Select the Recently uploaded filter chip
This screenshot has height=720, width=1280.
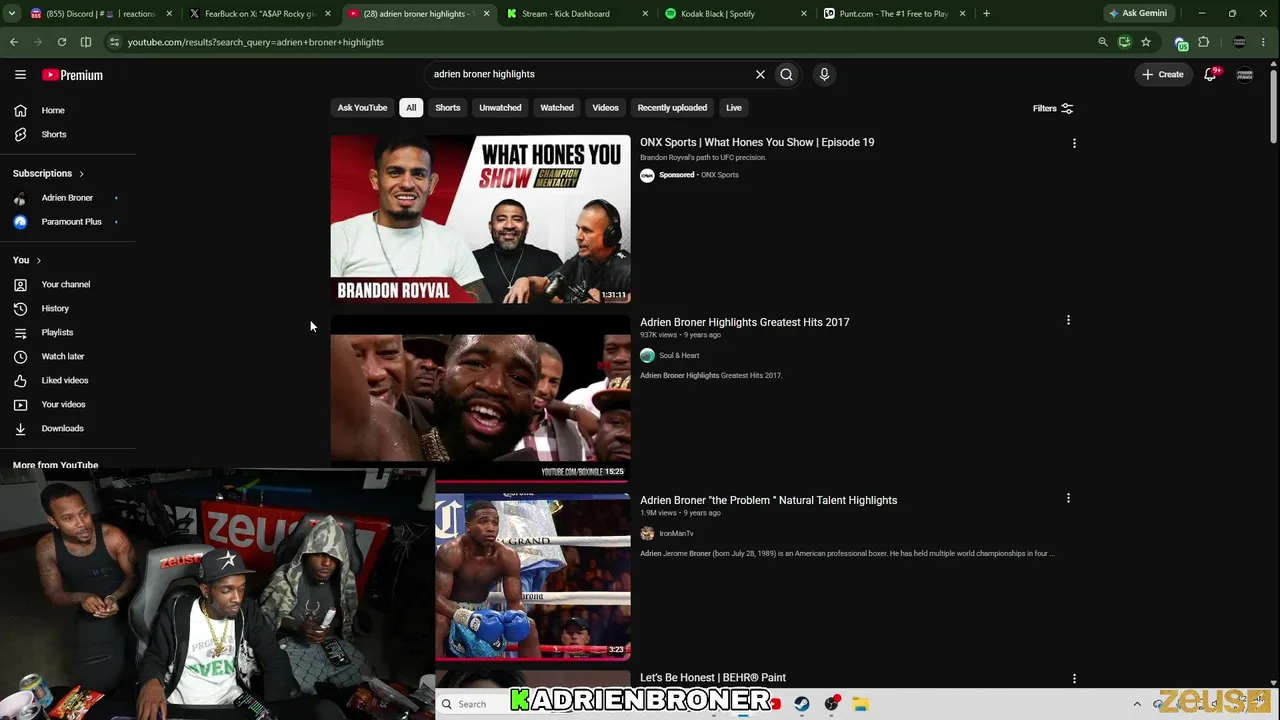672,108
